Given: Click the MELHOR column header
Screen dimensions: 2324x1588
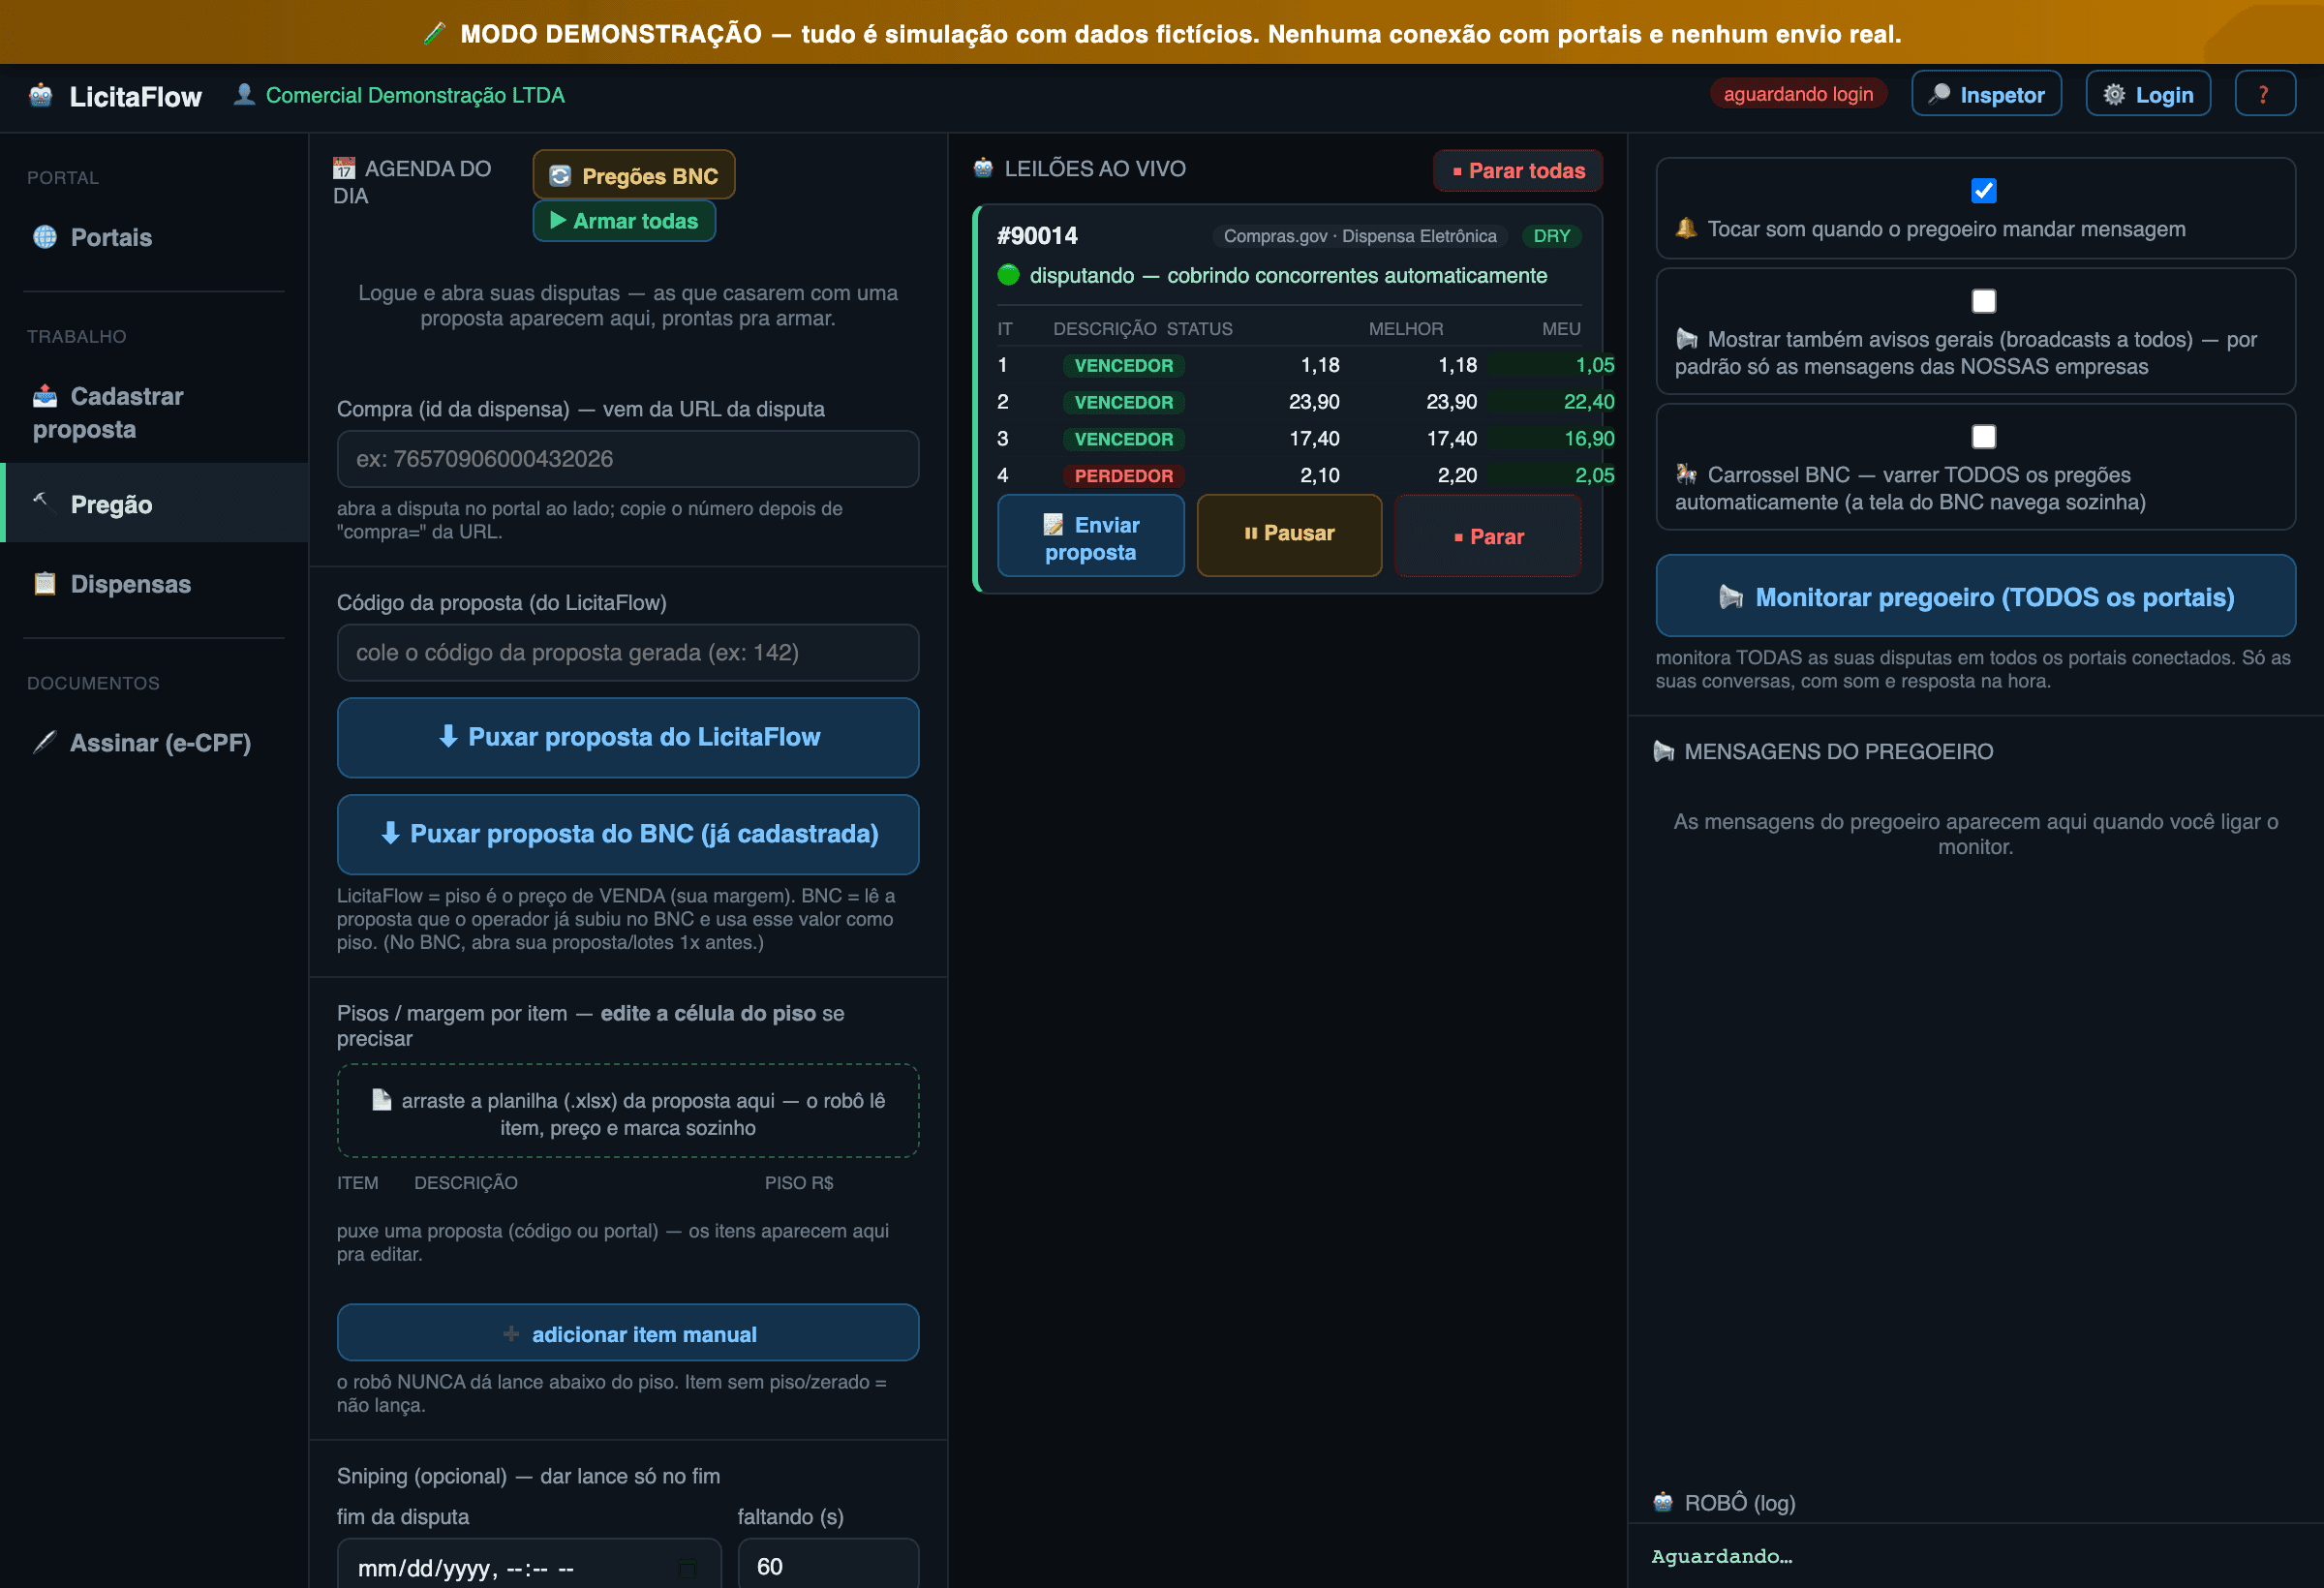Looking at the screenshot, I should pyautogui.click(x=1405, y=329).
